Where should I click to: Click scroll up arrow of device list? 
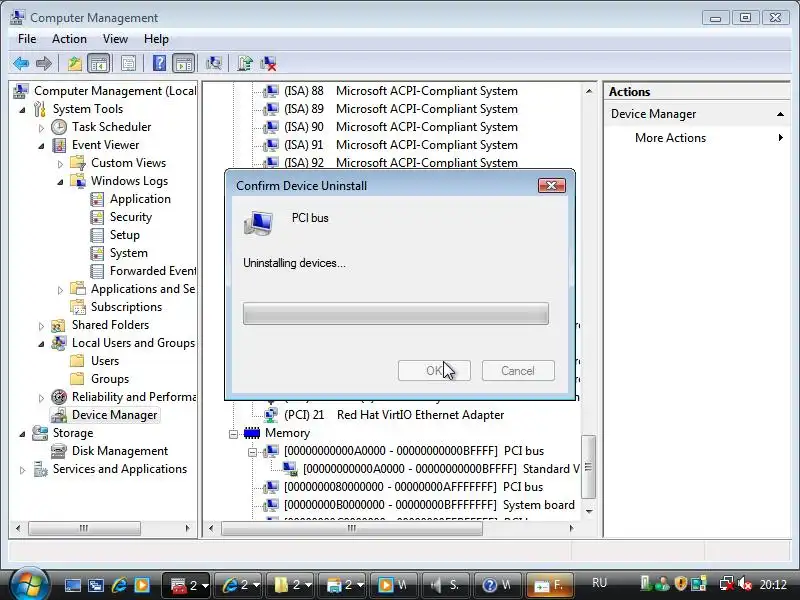tap(589, 91)
